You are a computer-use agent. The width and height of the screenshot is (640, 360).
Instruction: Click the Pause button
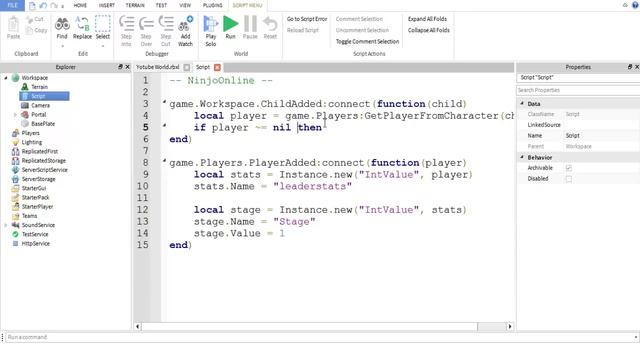(x=250, y=28)
